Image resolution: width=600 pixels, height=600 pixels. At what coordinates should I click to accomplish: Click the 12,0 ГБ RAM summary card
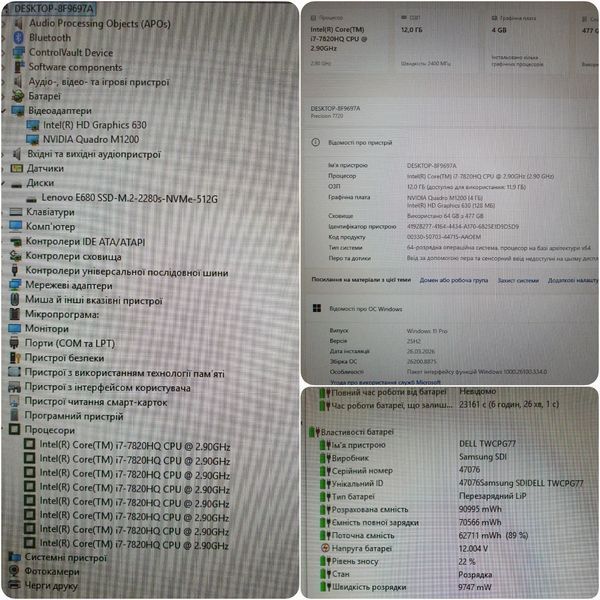point(436,41)
